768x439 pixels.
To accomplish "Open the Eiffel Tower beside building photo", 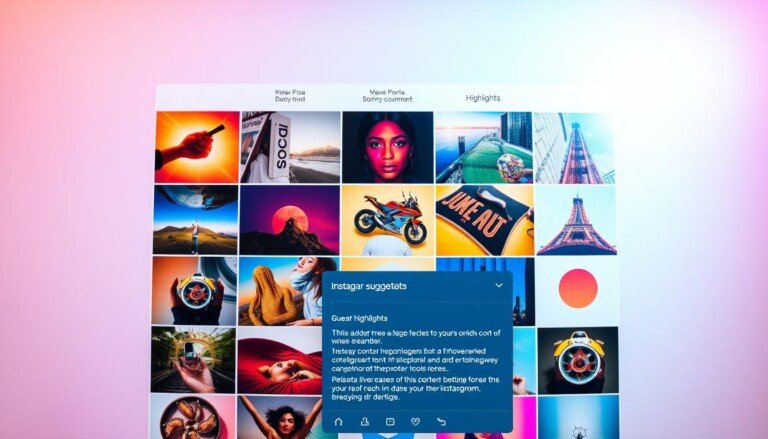I will [x=574, y=147].
